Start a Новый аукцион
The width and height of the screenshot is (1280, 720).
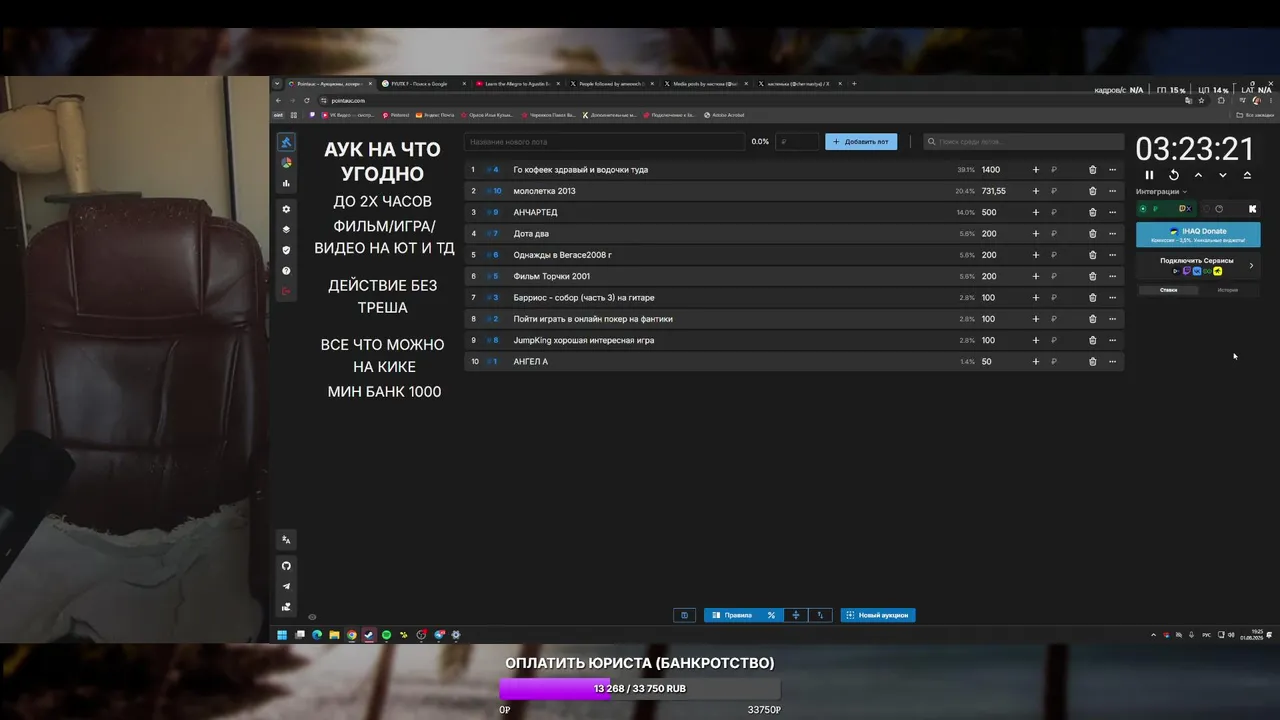tap(878, 615)
